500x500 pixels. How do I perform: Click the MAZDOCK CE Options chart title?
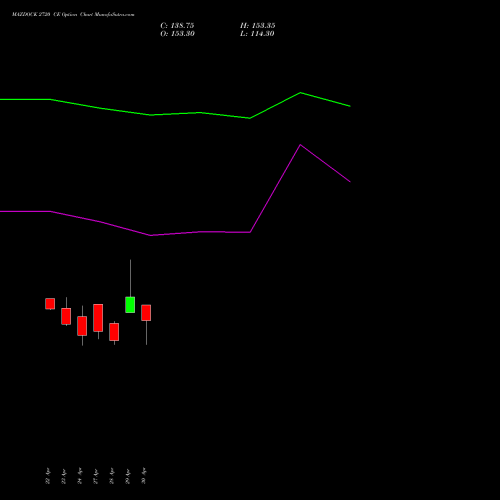pyautogui.click(x=73, y=15)
